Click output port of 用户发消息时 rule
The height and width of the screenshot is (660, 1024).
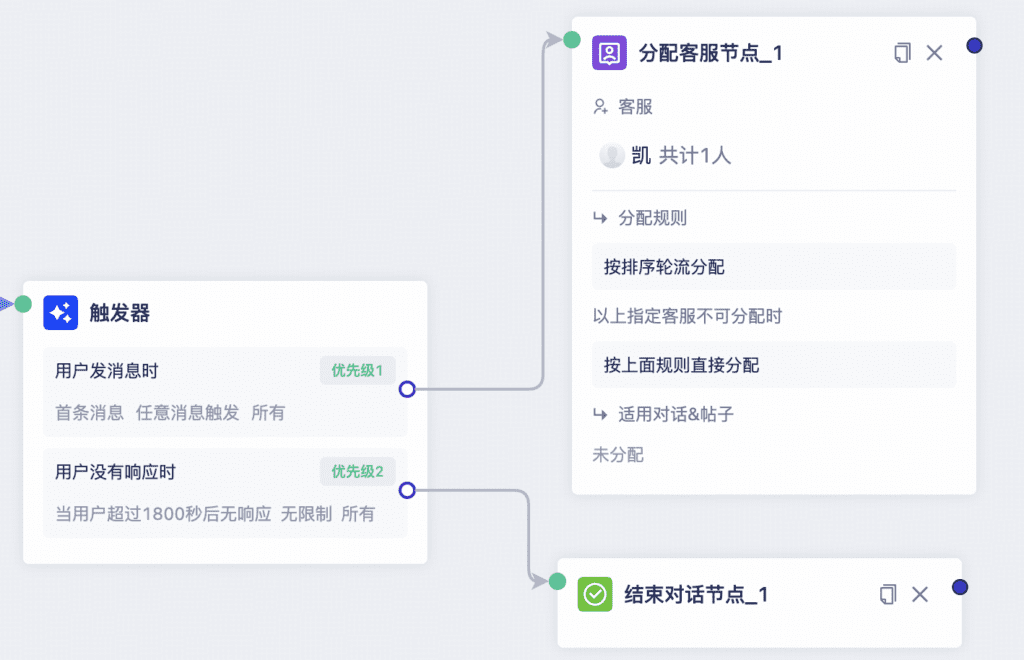[407, 389]
